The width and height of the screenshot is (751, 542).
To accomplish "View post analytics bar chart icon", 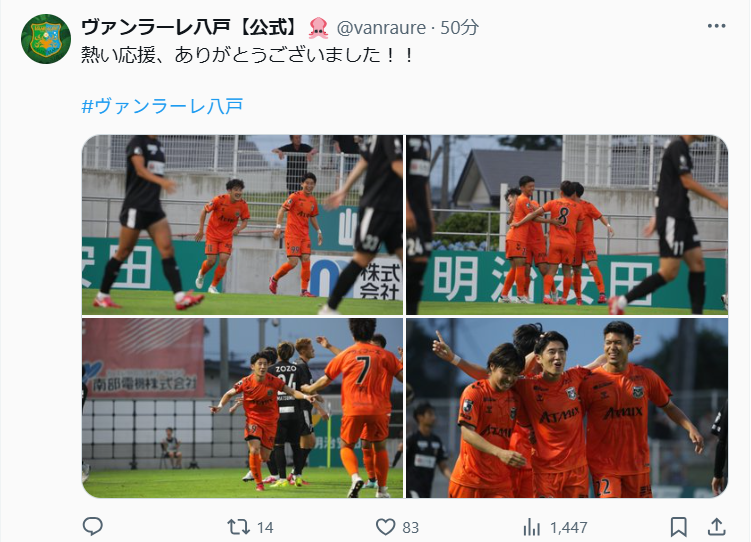I will [x=532, y=527].
